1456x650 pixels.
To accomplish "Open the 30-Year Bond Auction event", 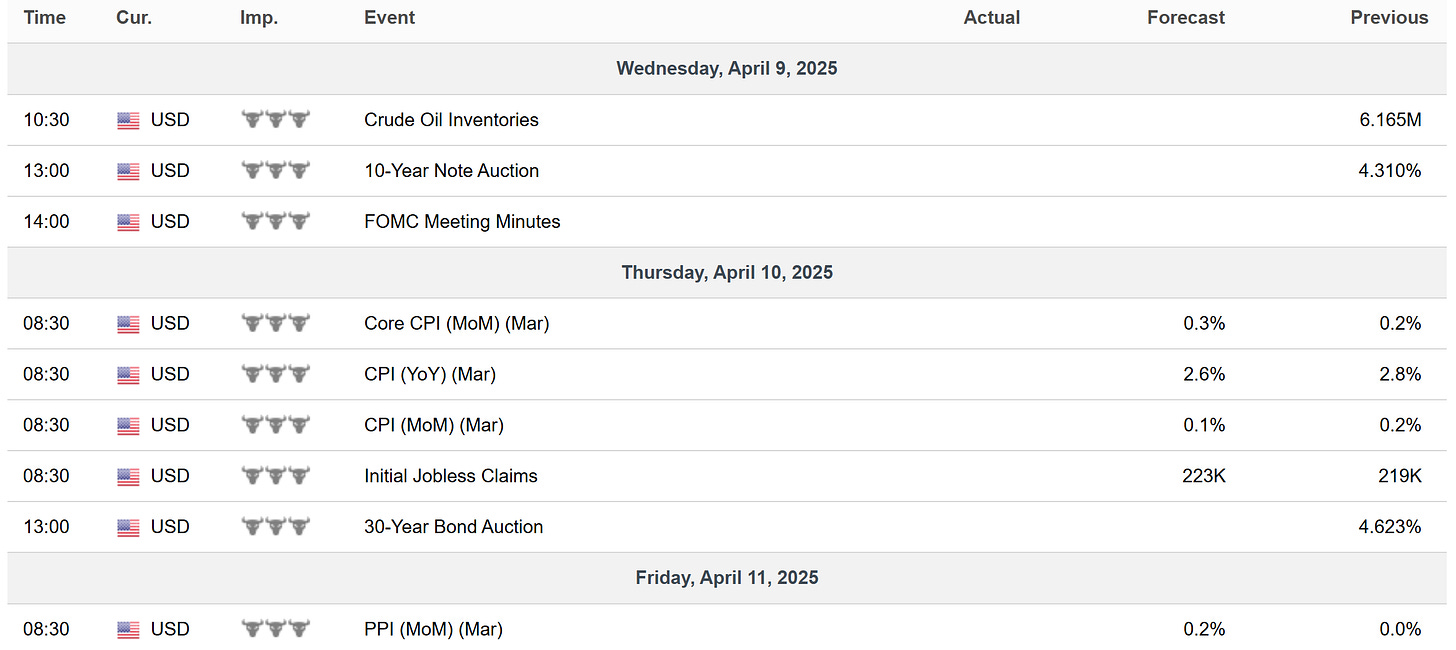I will (454, 527).
